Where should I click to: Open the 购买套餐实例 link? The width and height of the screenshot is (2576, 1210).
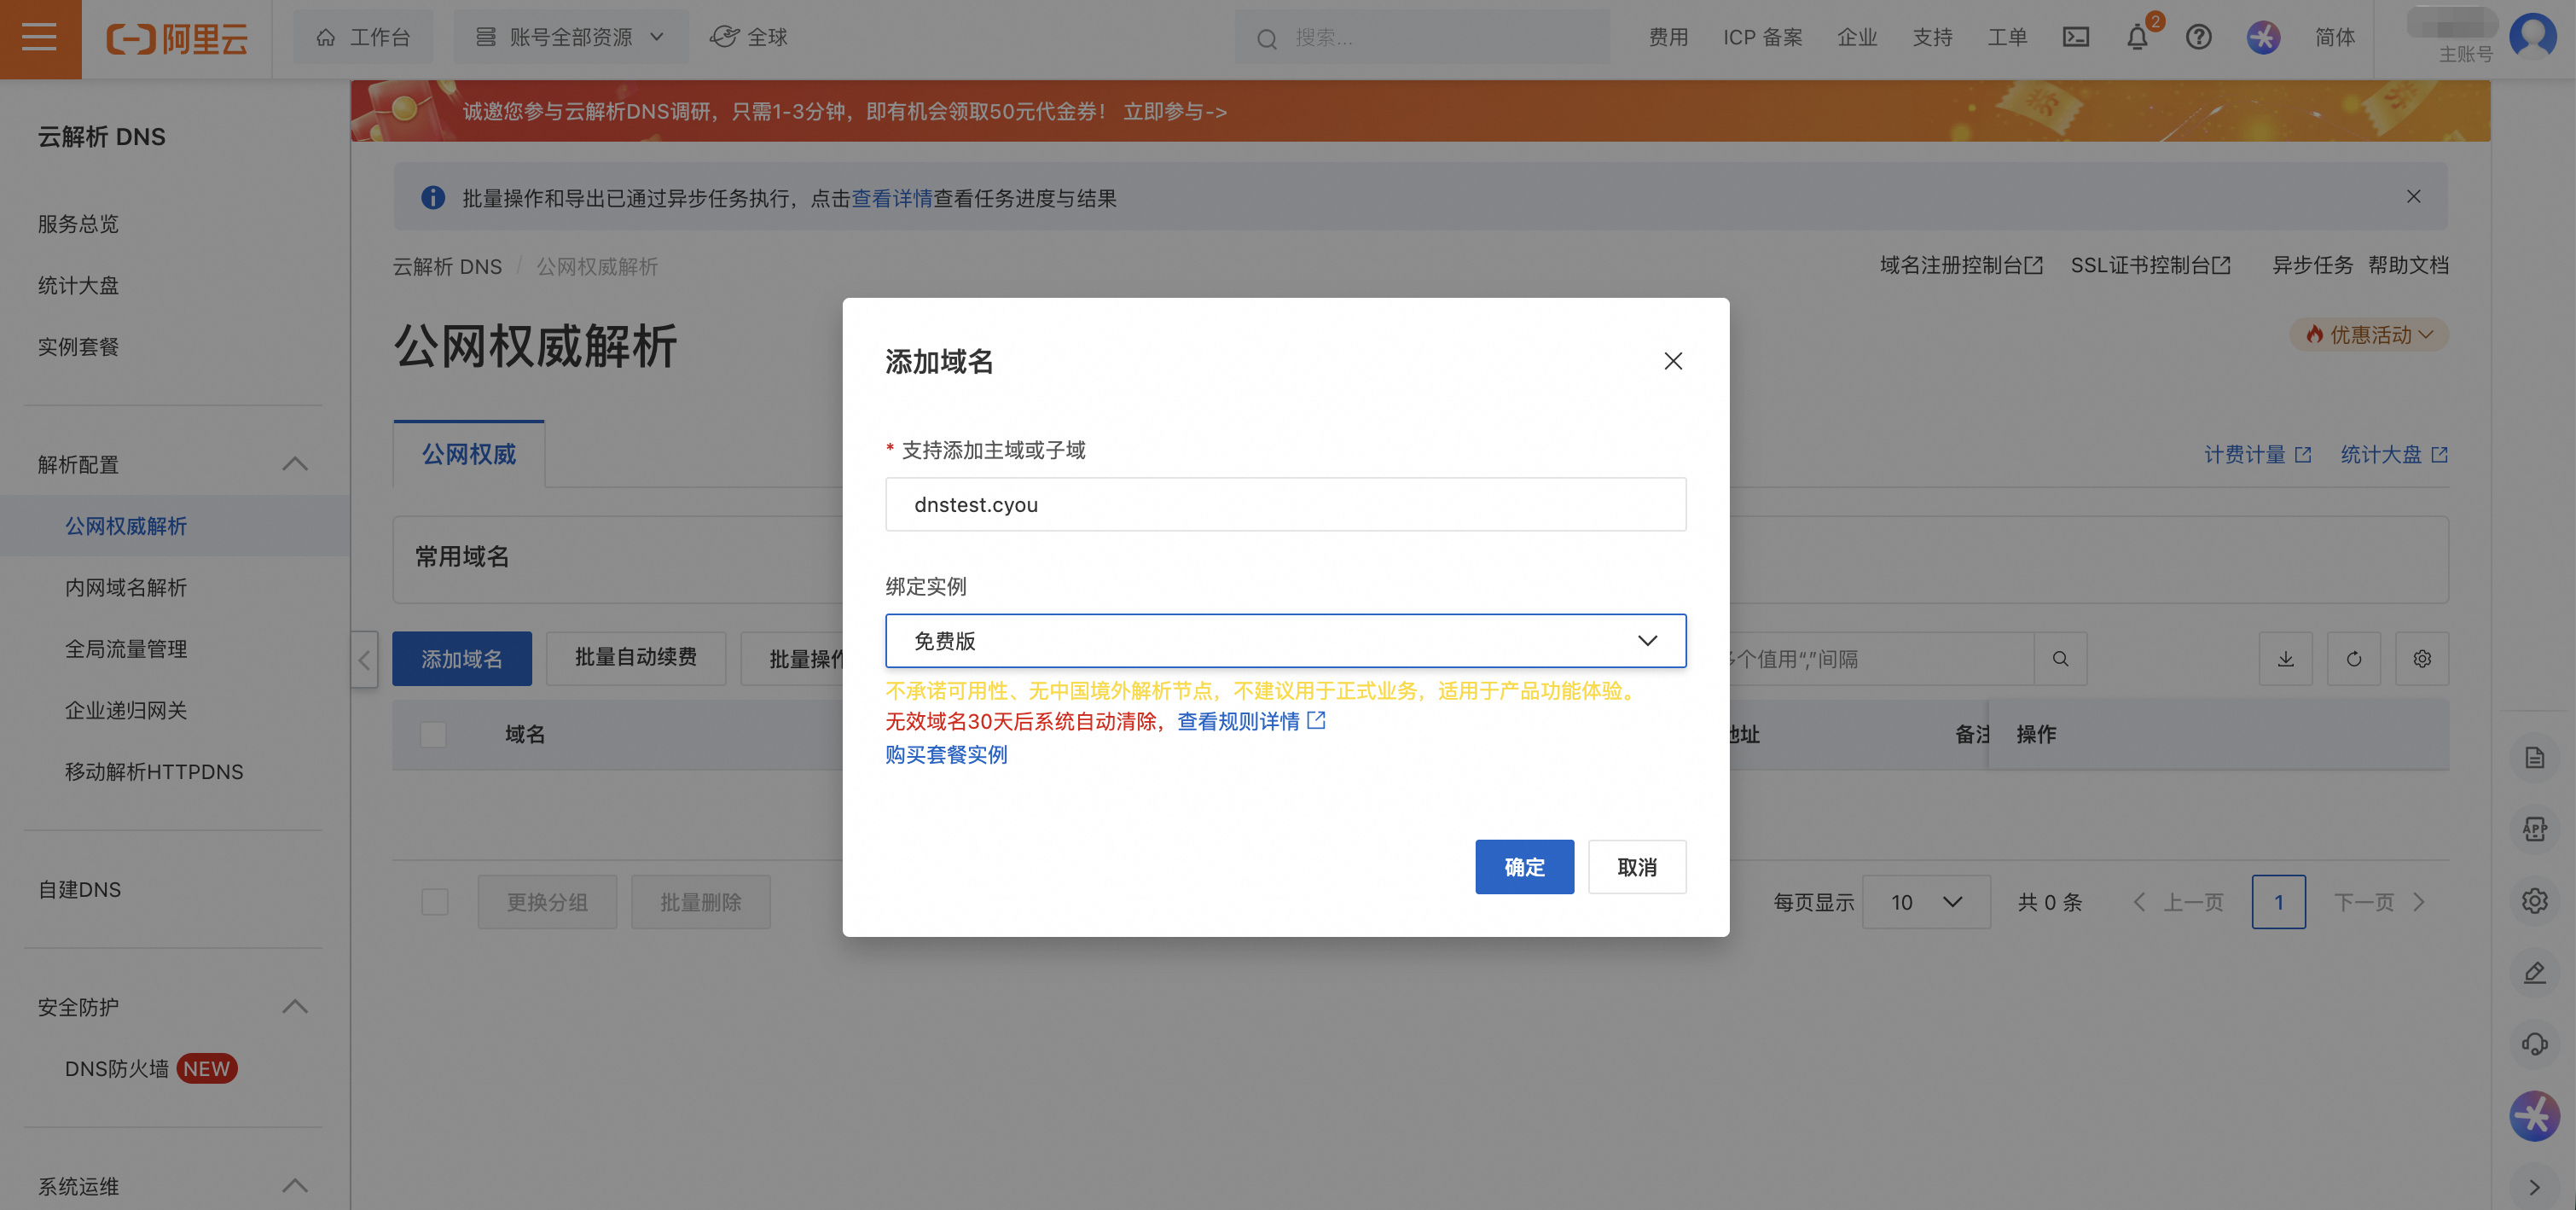pyautogui.click(x=945, y=754)
